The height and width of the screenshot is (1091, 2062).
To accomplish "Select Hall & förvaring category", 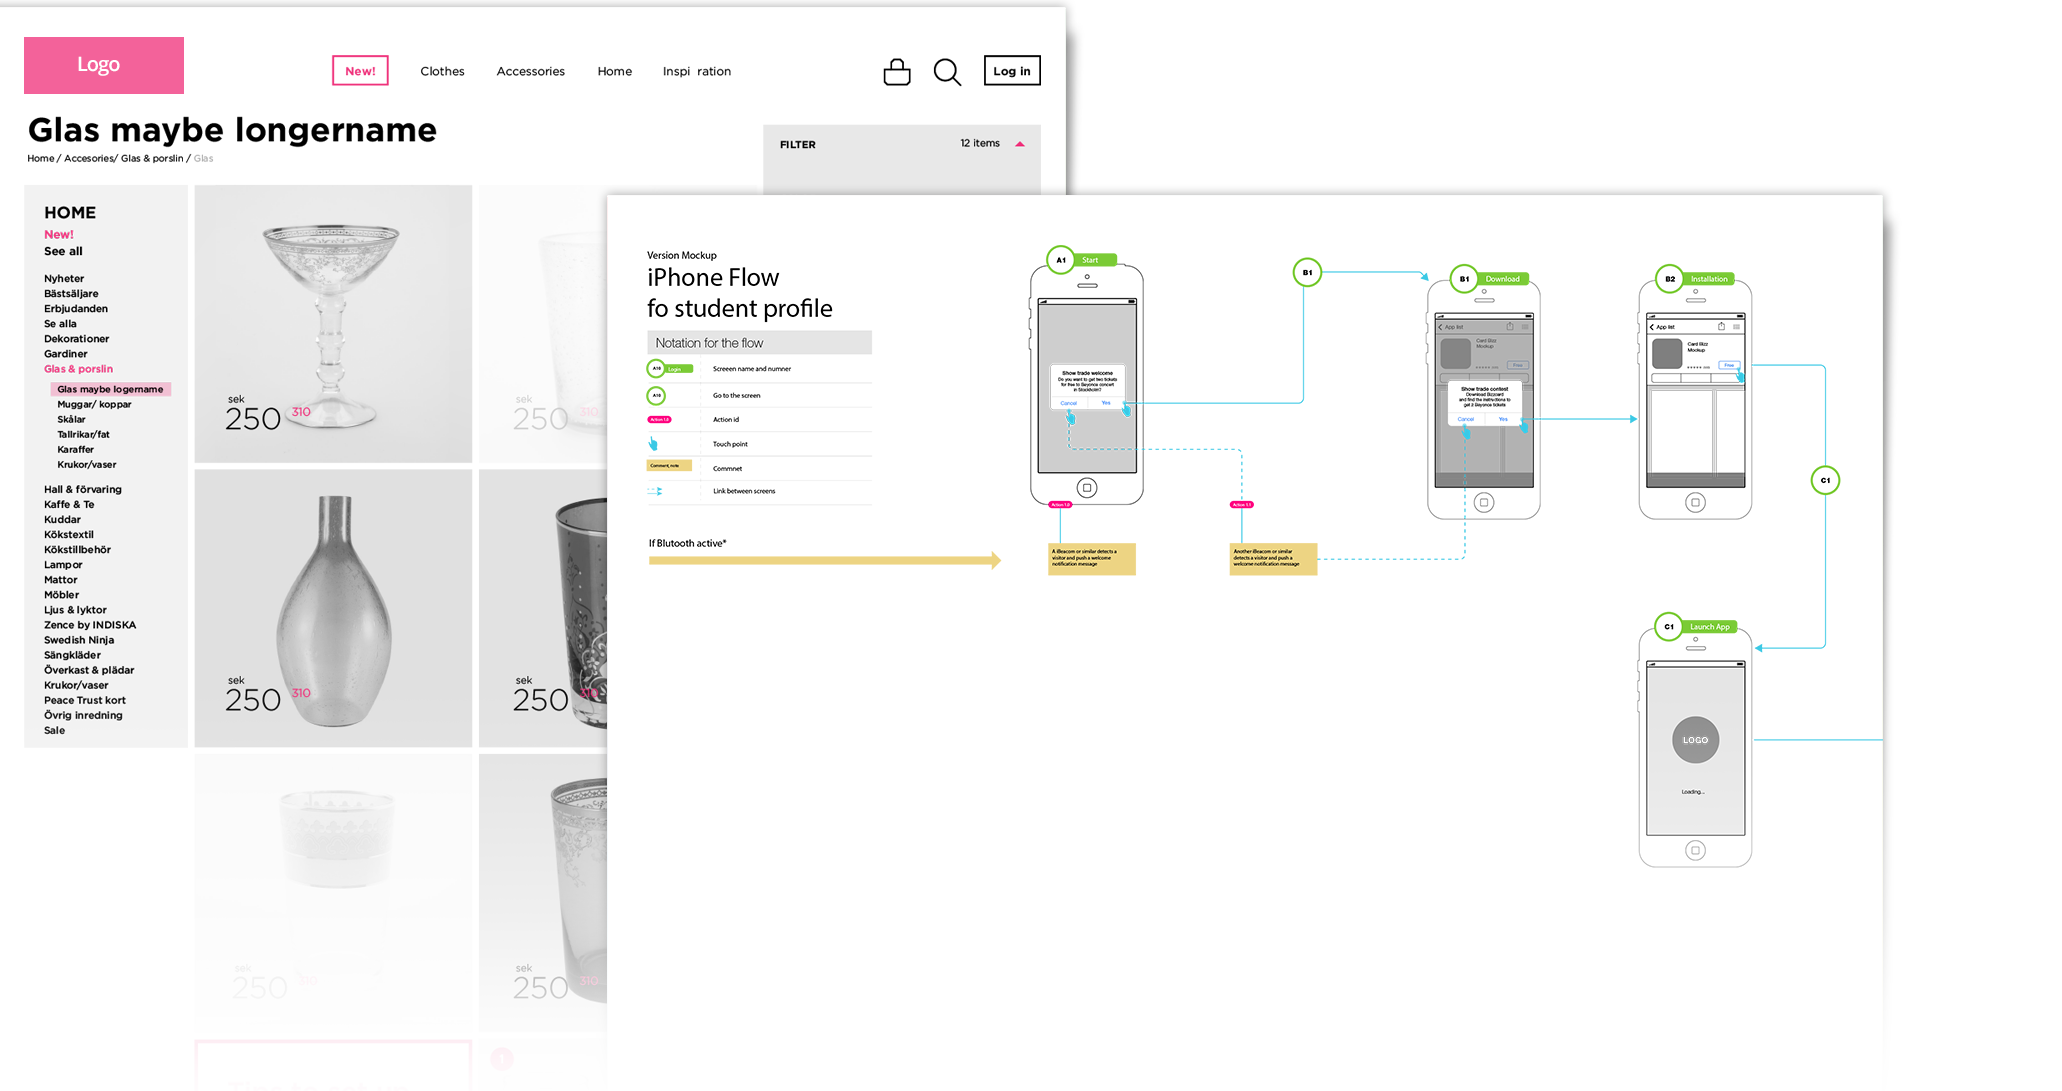I will (83, 489).
